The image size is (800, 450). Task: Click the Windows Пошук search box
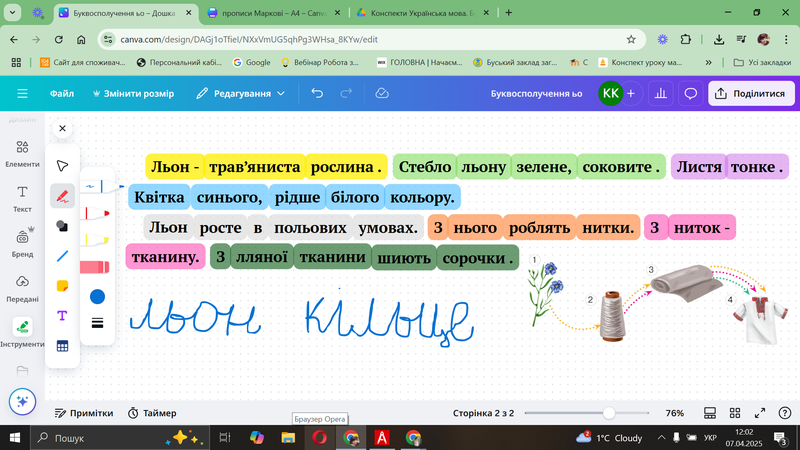tap(120, 438)
